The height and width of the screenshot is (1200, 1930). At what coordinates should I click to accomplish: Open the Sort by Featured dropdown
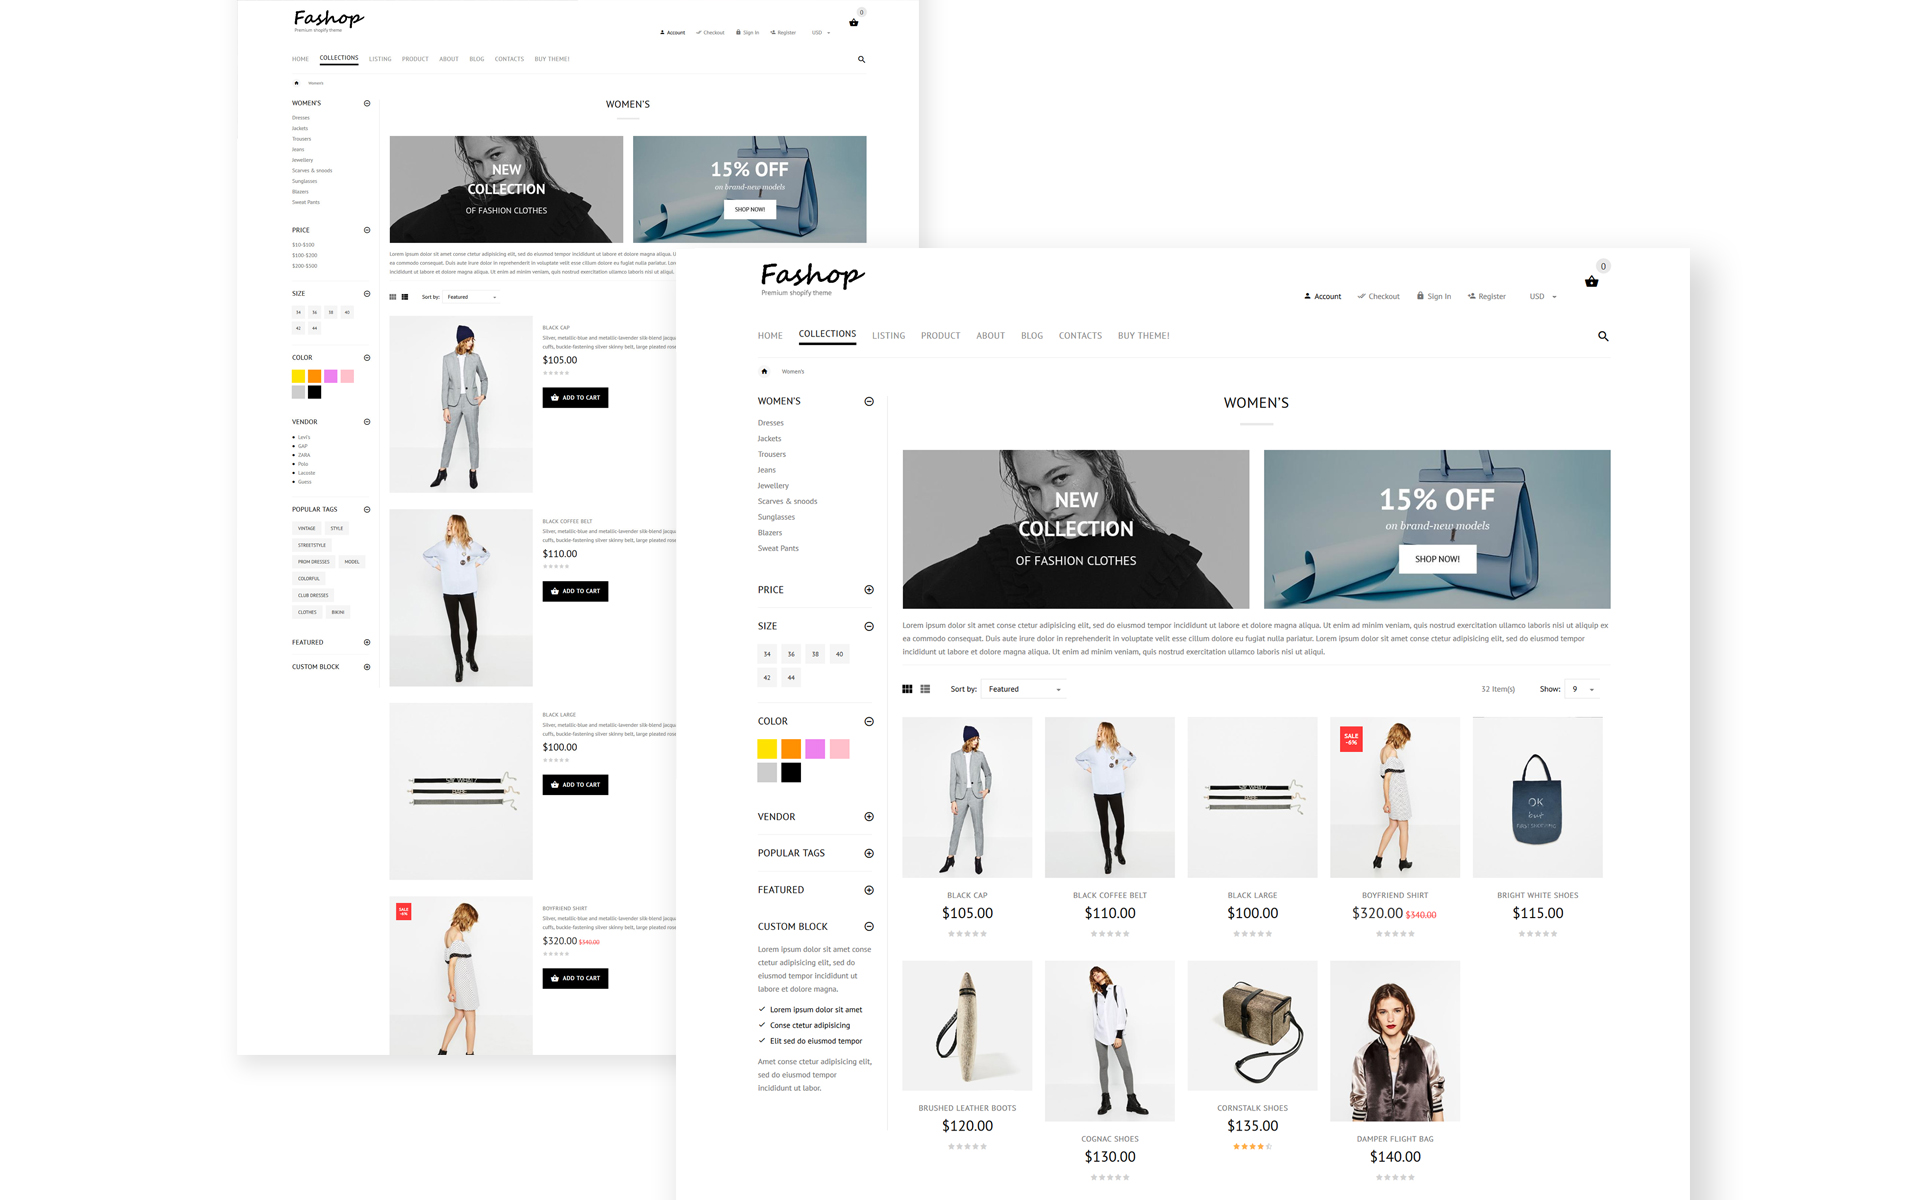tap(1024, 689)
